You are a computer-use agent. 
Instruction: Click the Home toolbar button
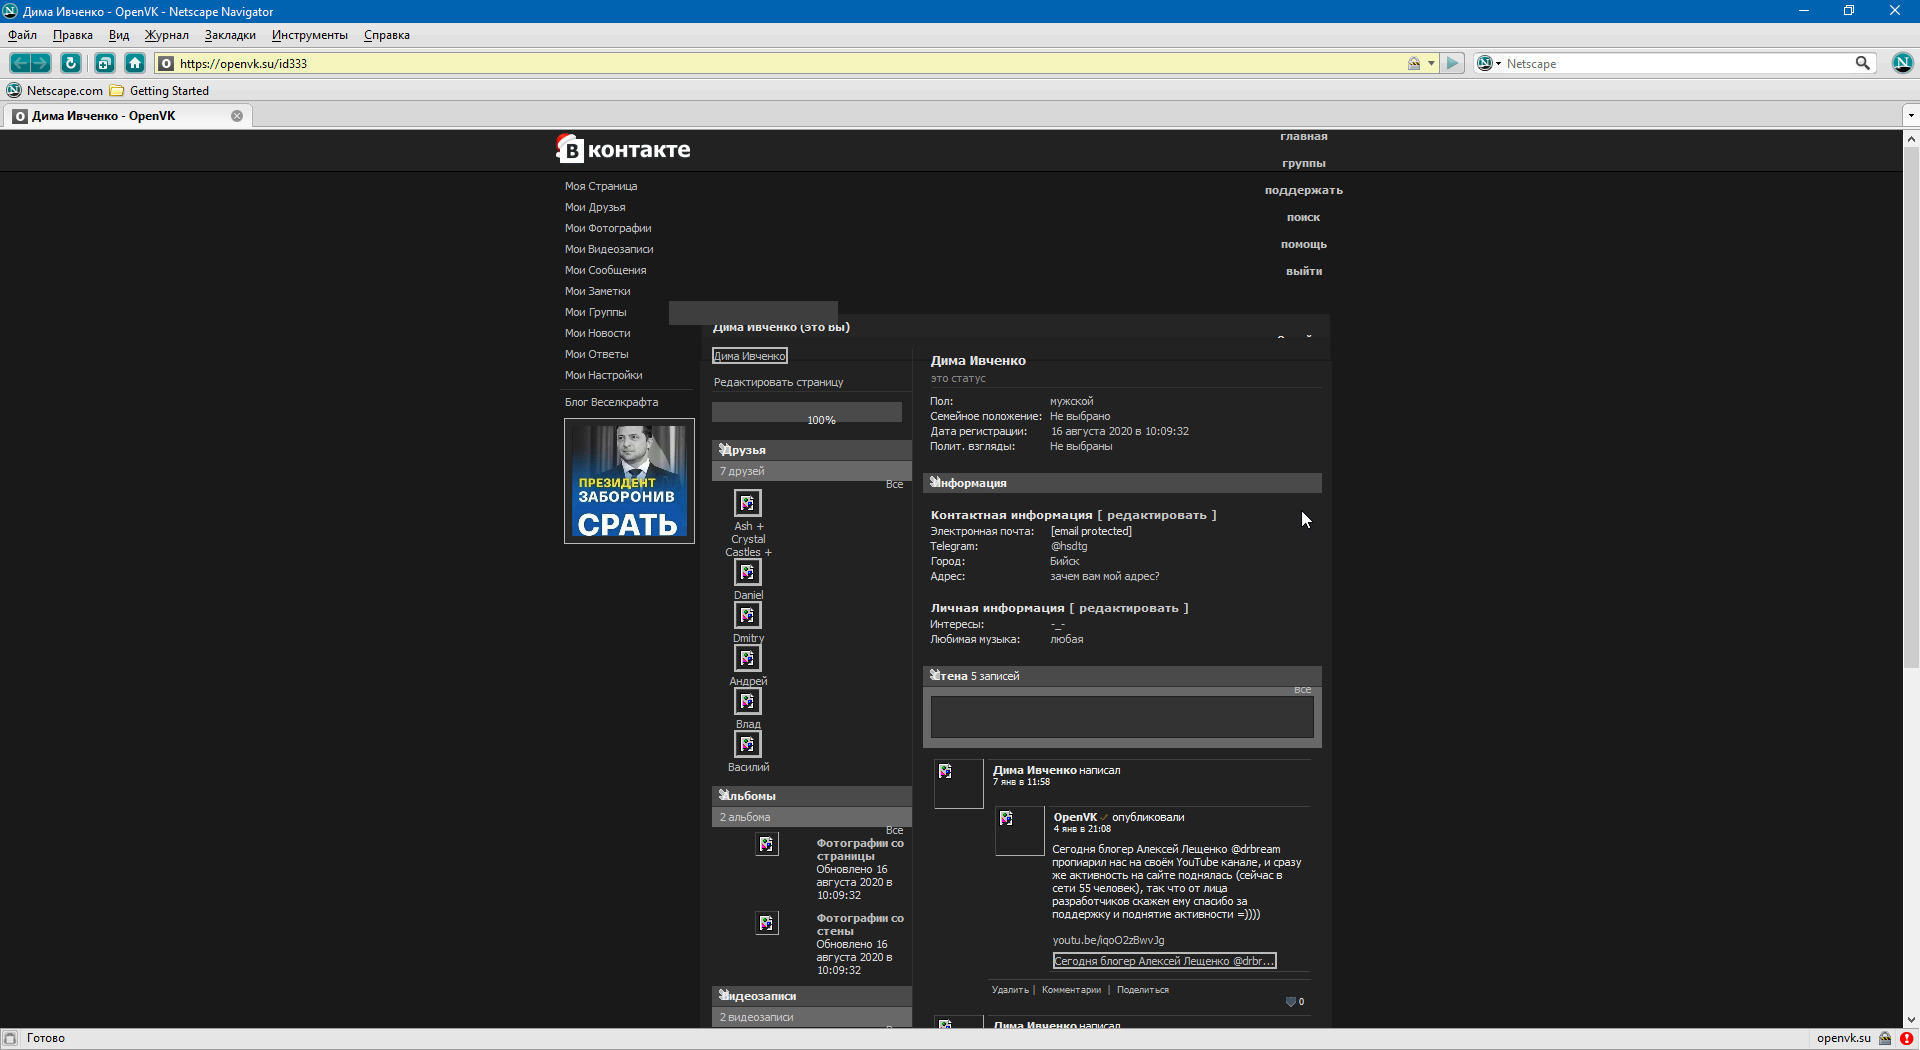(135, 63)
